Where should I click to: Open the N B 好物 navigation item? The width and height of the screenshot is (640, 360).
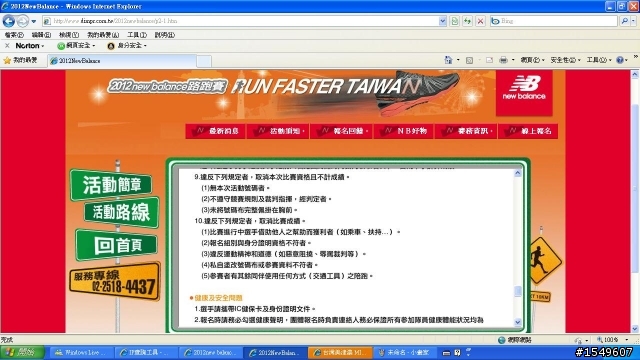[x=404, y=131]
